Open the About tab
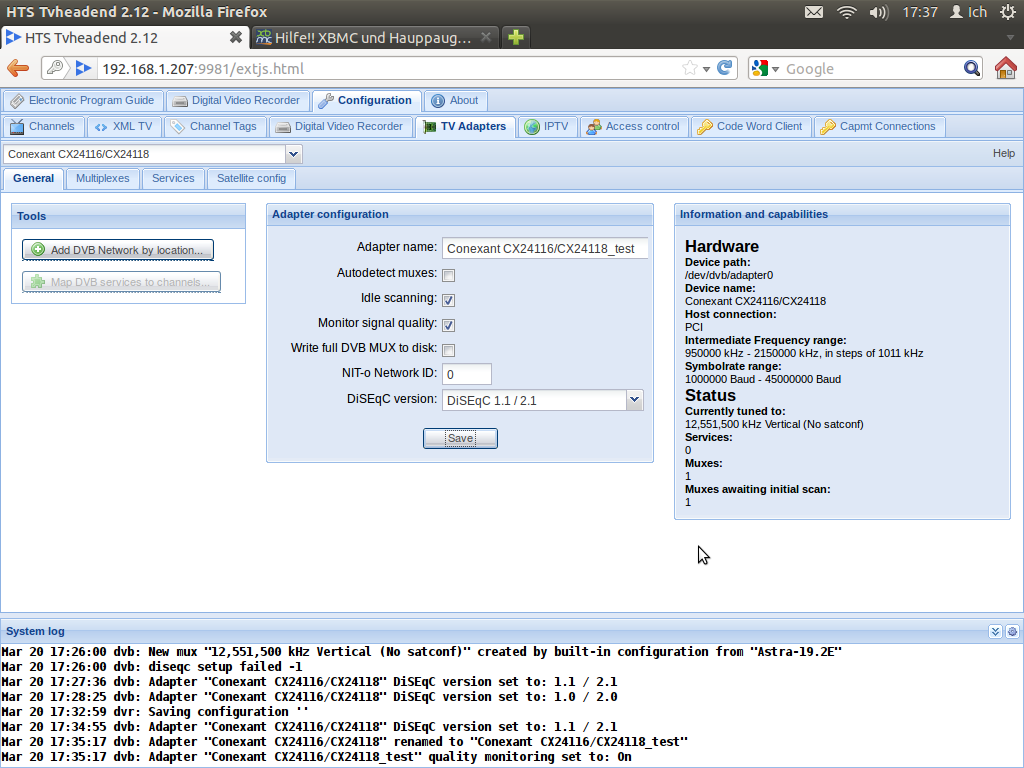Image resolution: width=1024 pixels, height=768 pixels. [x=455, y=101]
